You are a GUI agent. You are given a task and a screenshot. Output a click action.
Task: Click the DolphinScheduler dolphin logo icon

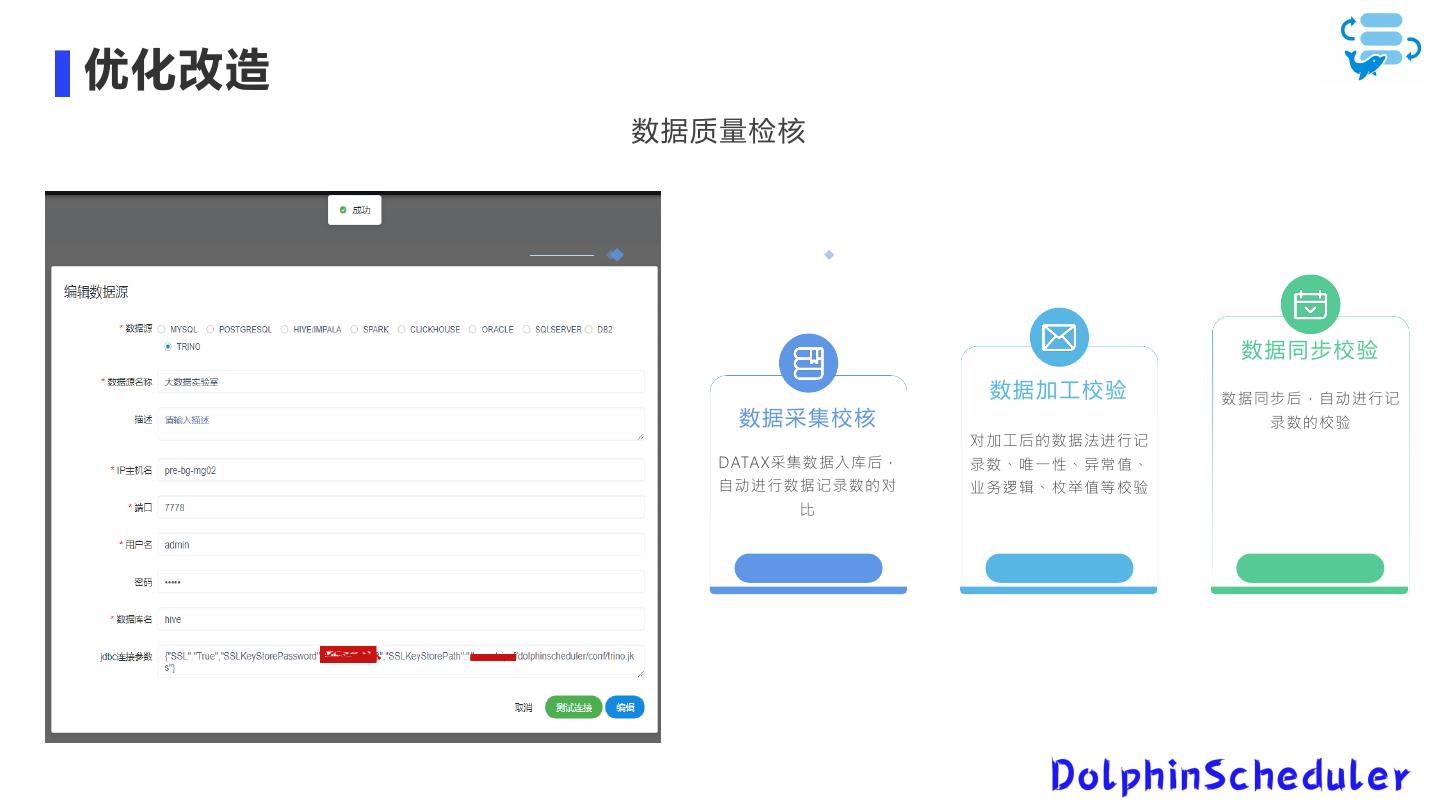1380,45
